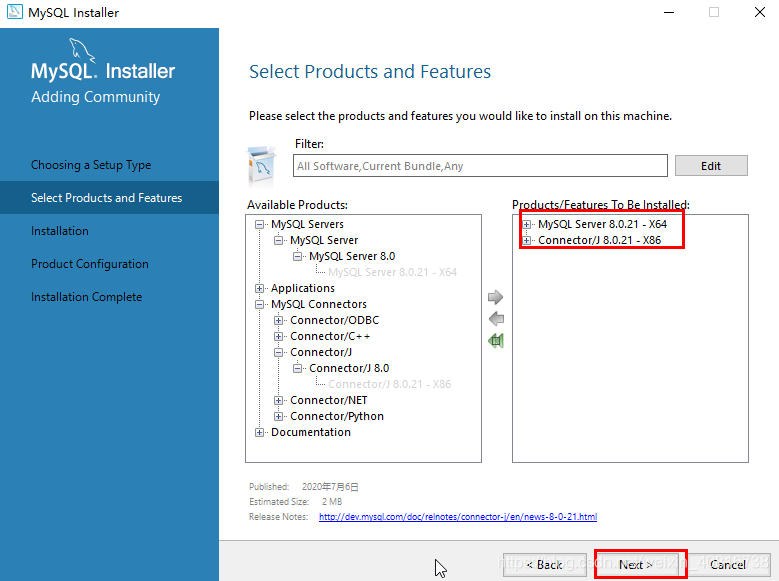
Task: Collapse the MySQL Server 8.0 node
Action: point(297,256)
